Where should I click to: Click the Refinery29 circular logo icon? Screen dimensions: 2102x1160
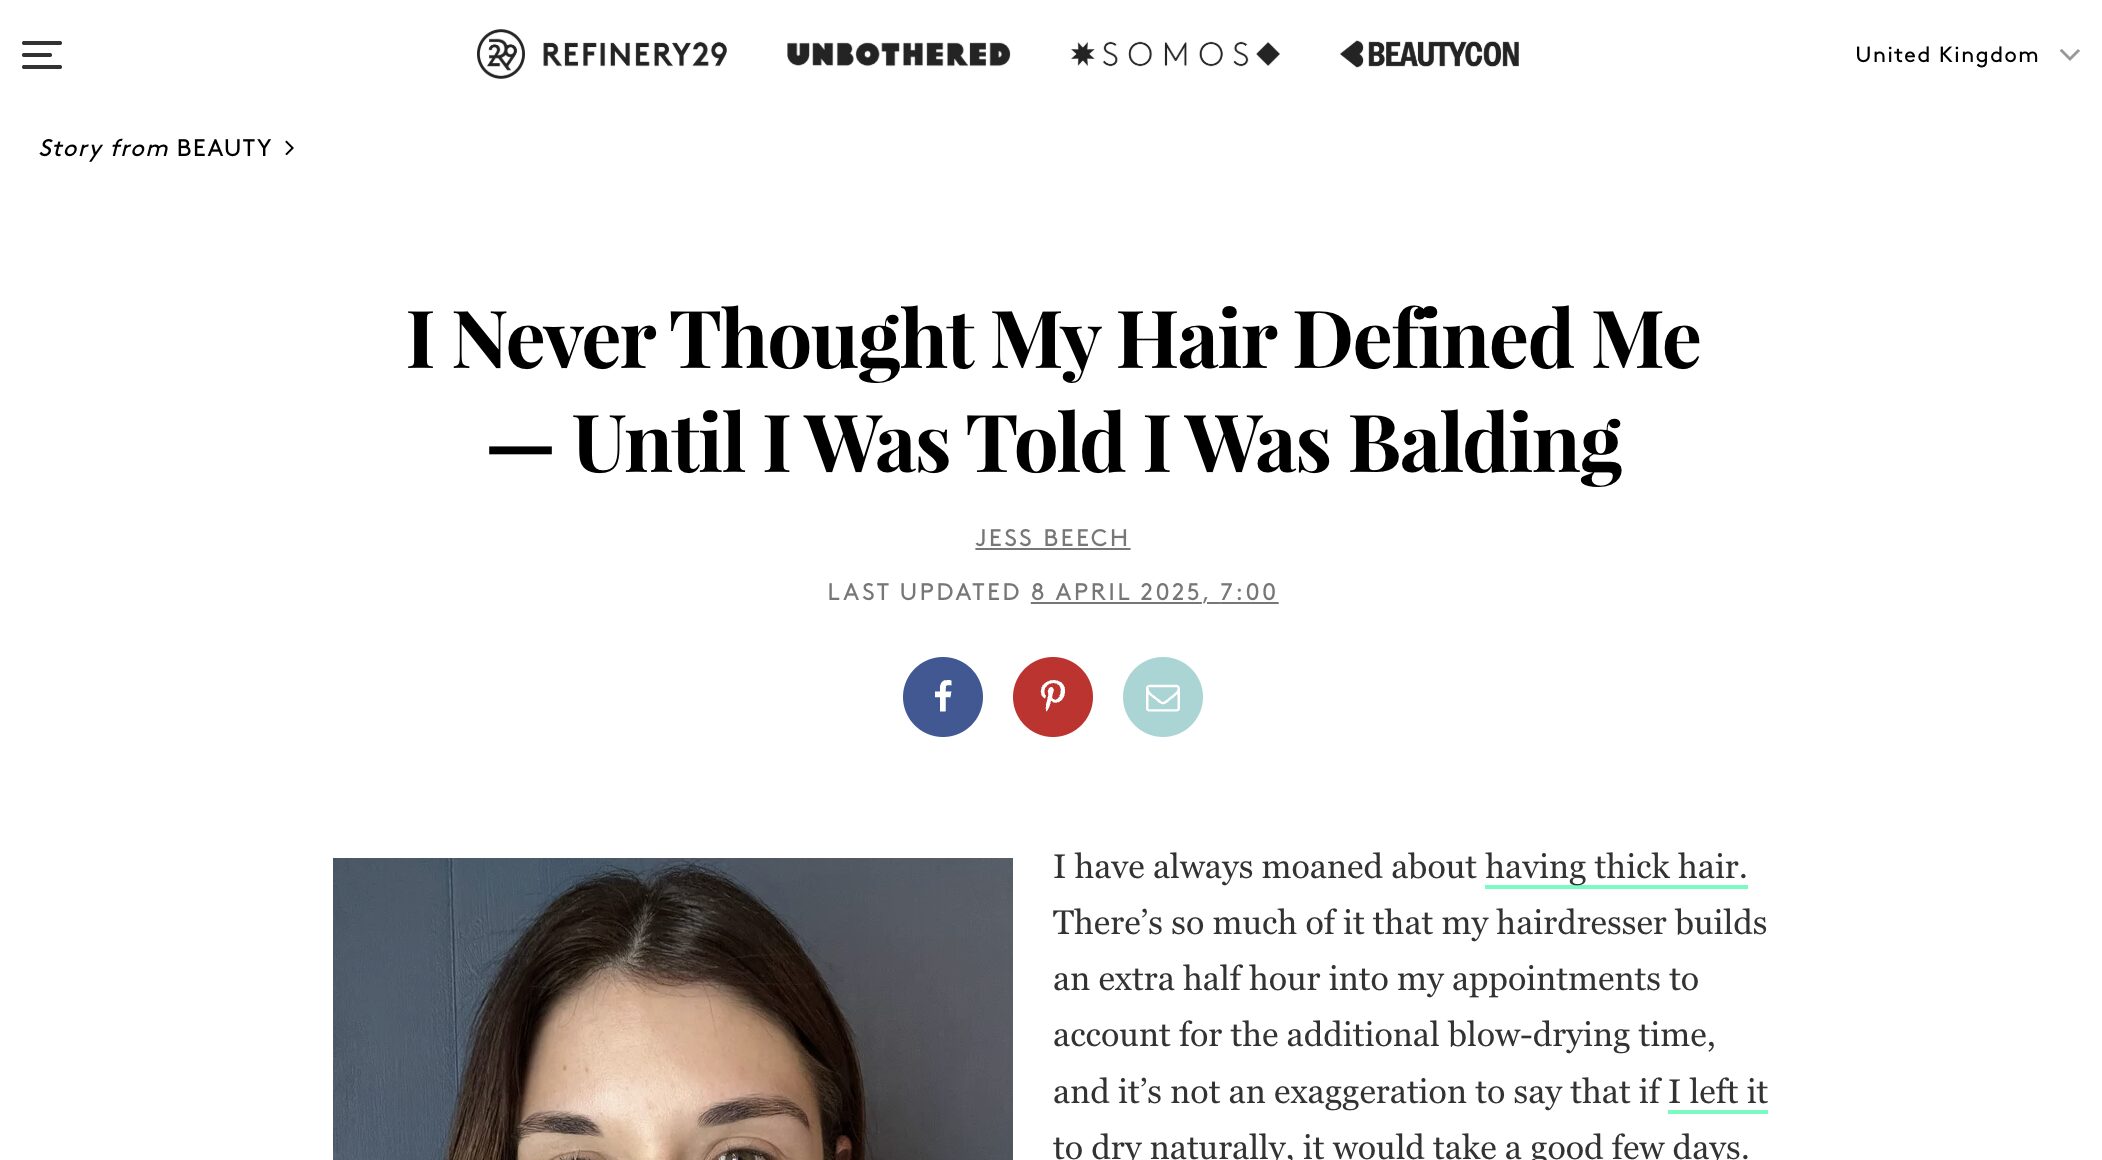pos(500,54)
